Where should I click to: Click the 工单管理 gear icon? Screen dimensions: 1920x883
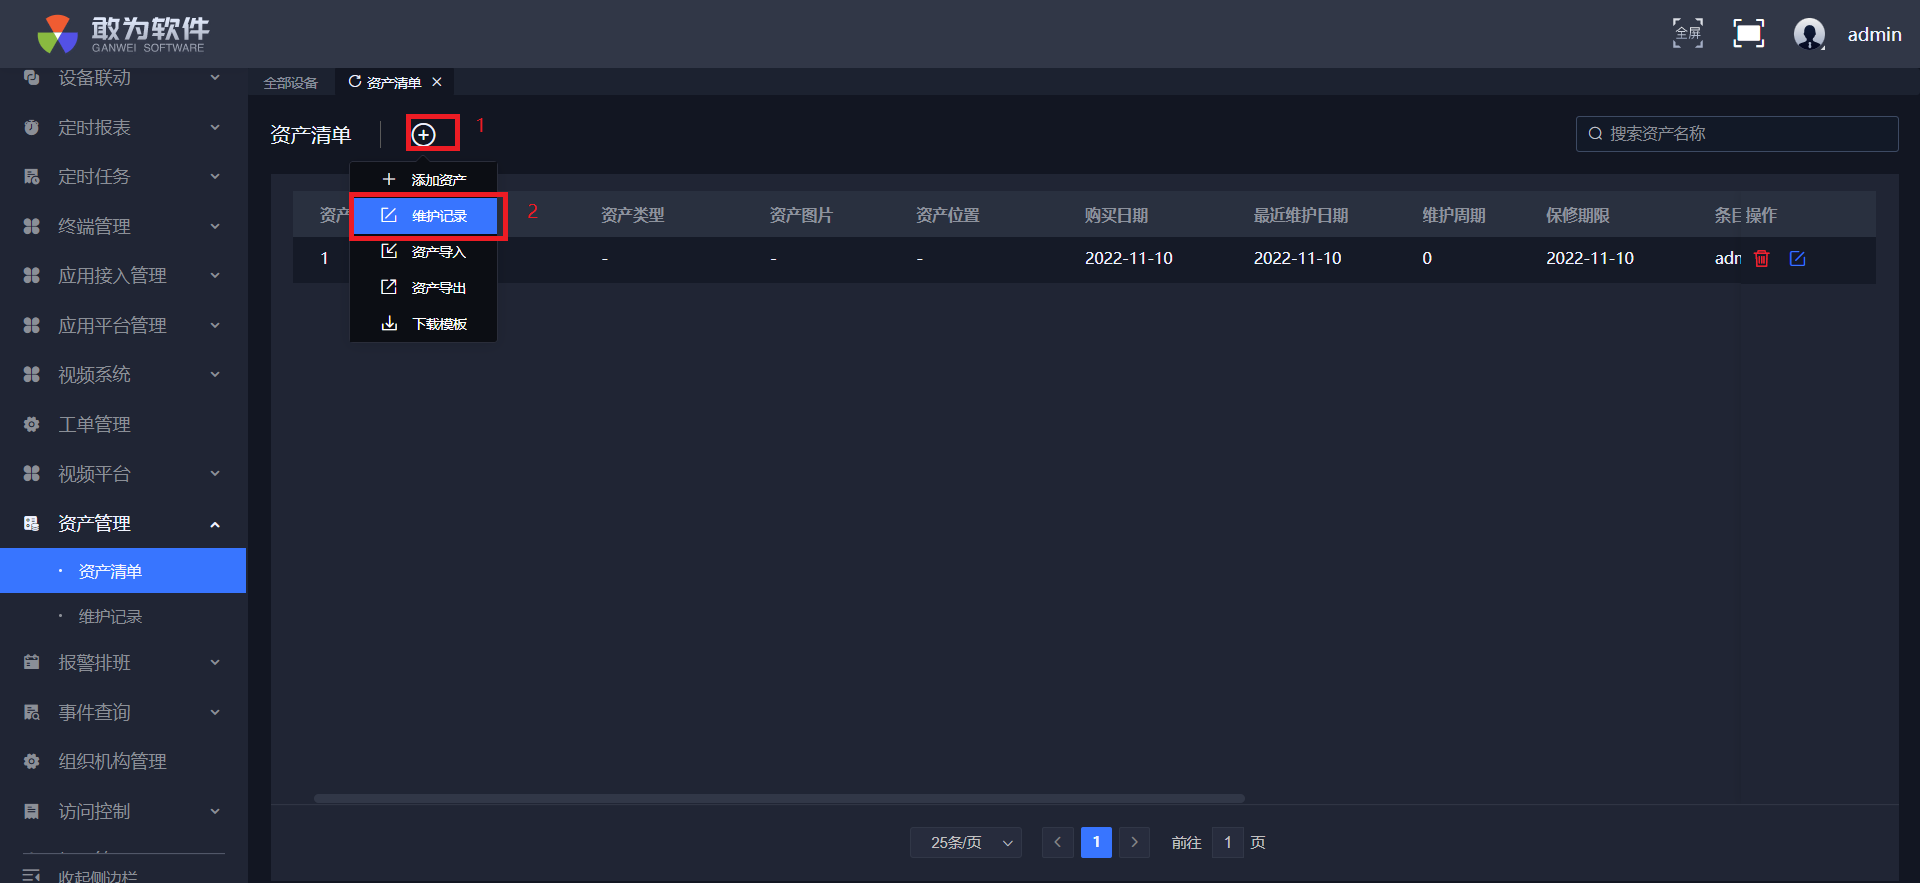[32, 424]
